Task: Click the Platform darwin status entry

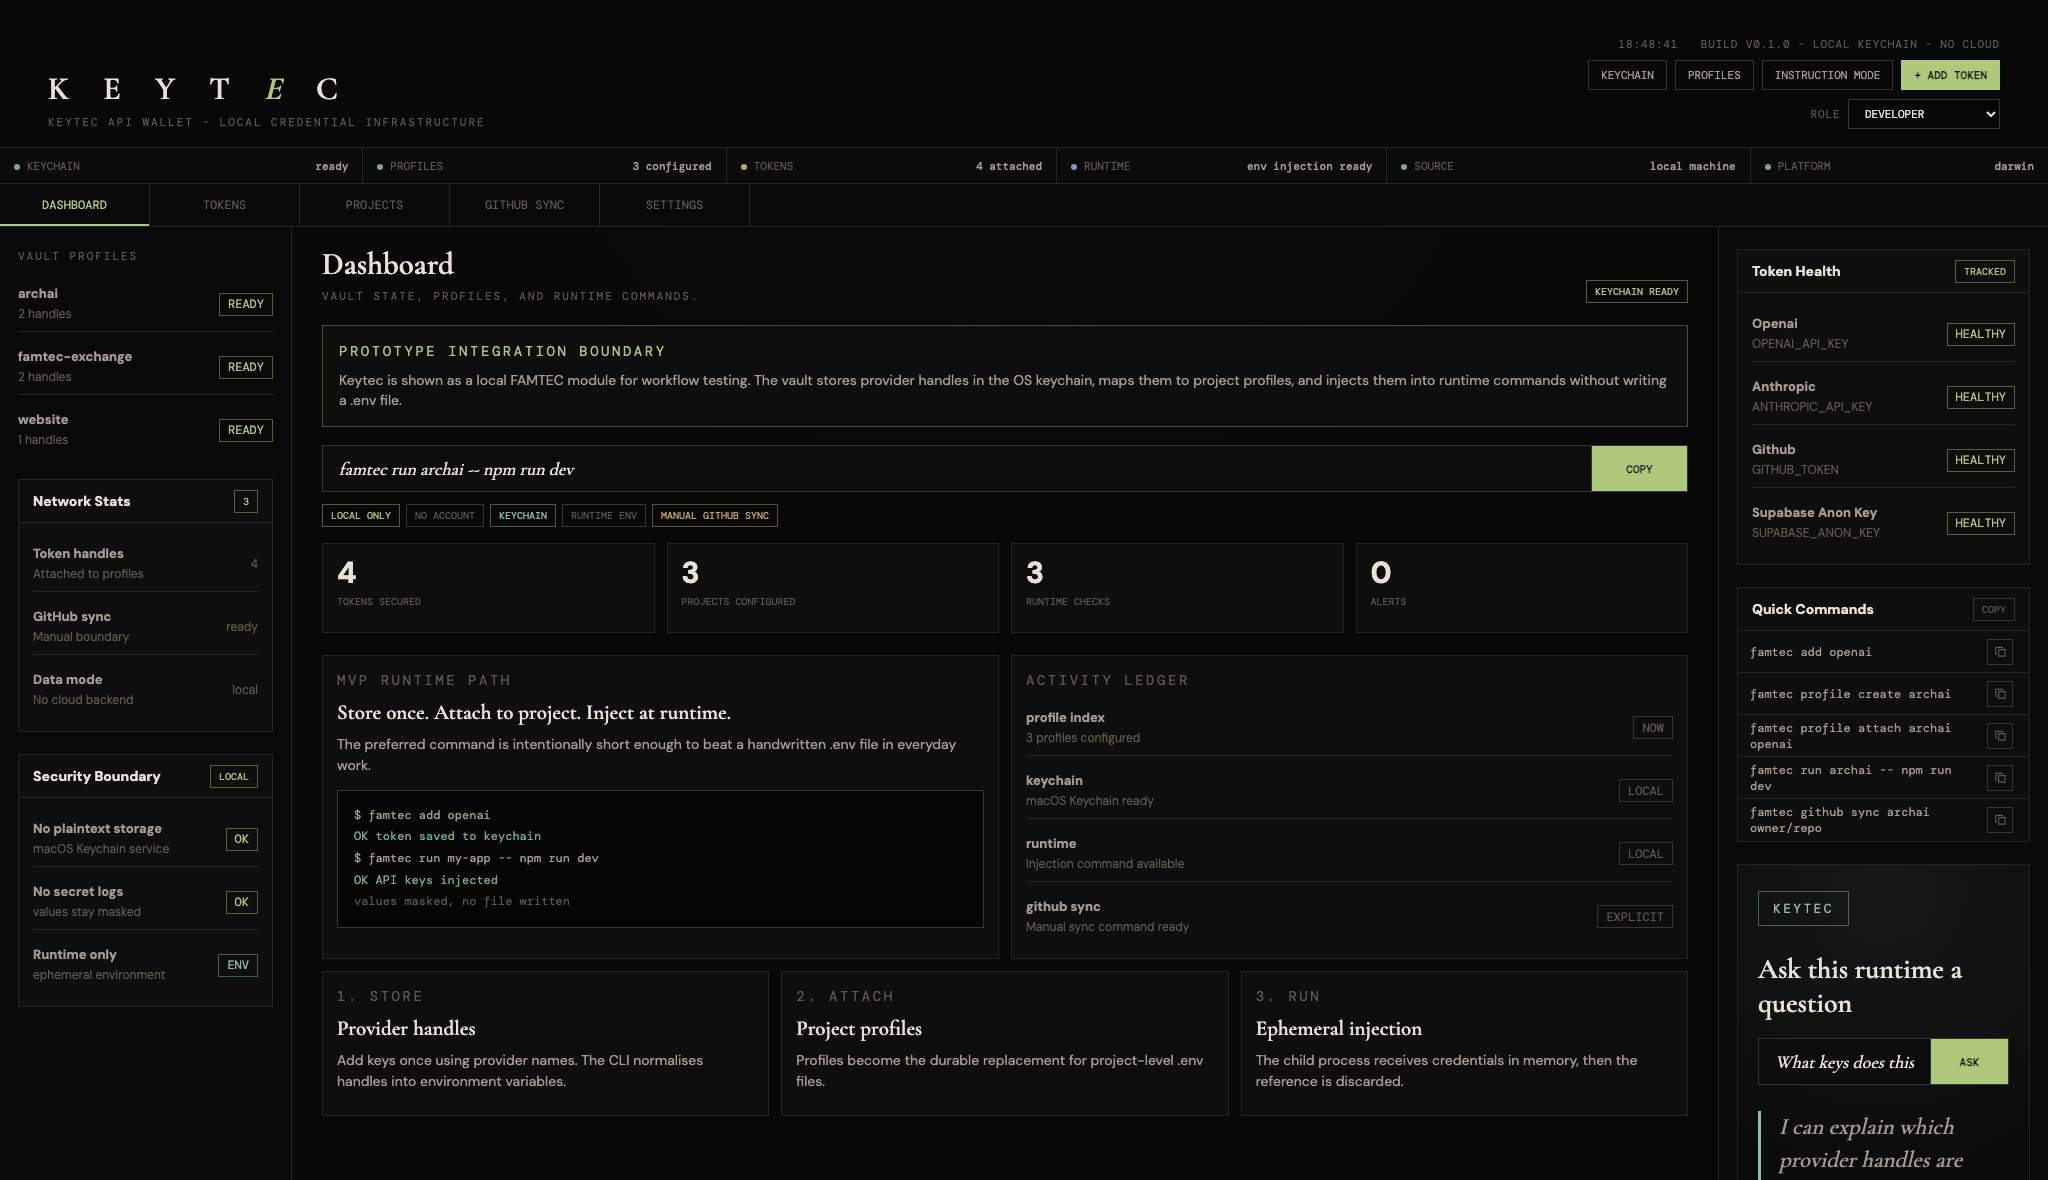Action: coord(1899,166)
